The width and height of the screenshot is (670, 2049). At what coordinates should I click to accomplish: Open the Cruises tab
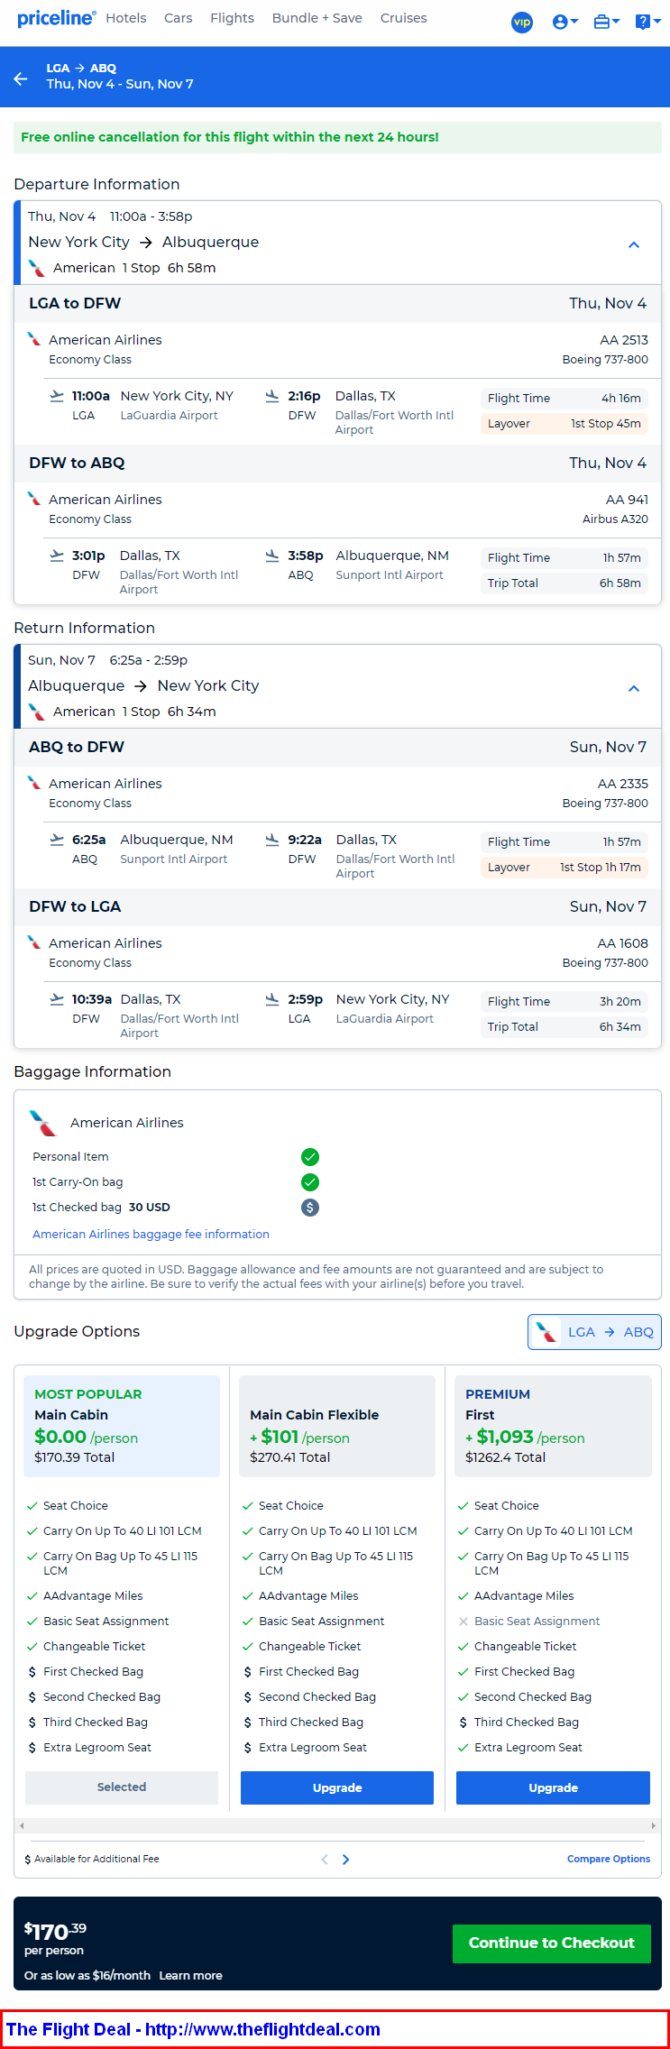pos(403,18)
